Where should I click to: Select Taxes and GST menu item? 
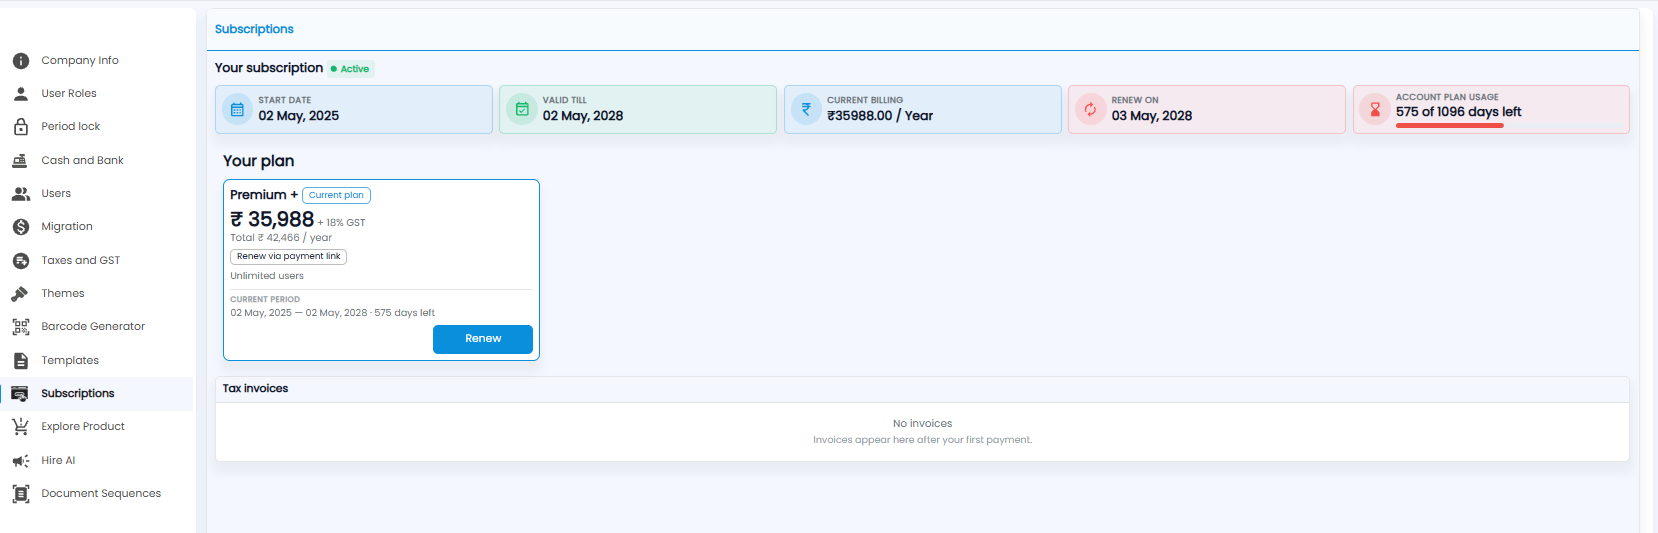(80, 261)
